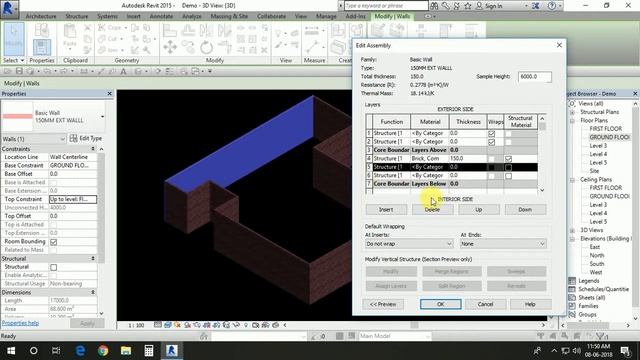Image resolution: width=640 pixels, height=360 pixels.
Task: Open the Walls (1) filter dropdown
Action: (x=33, y=139)
